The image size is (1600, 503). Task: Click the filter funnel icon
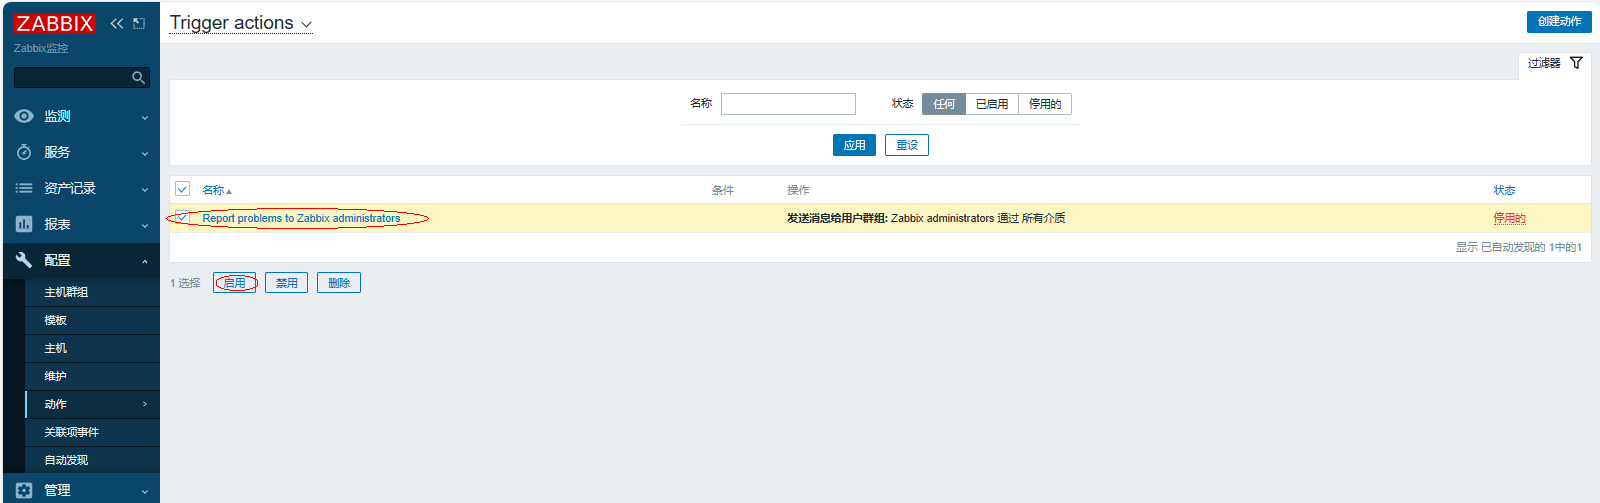coord(1576,63)
